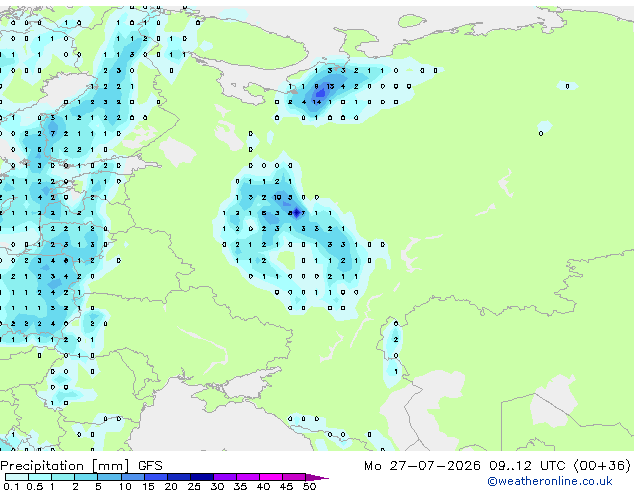Pick the lightest cyan 0.1–0.5 legend swatch
The image size is (634, 490).
click(17, 477)
